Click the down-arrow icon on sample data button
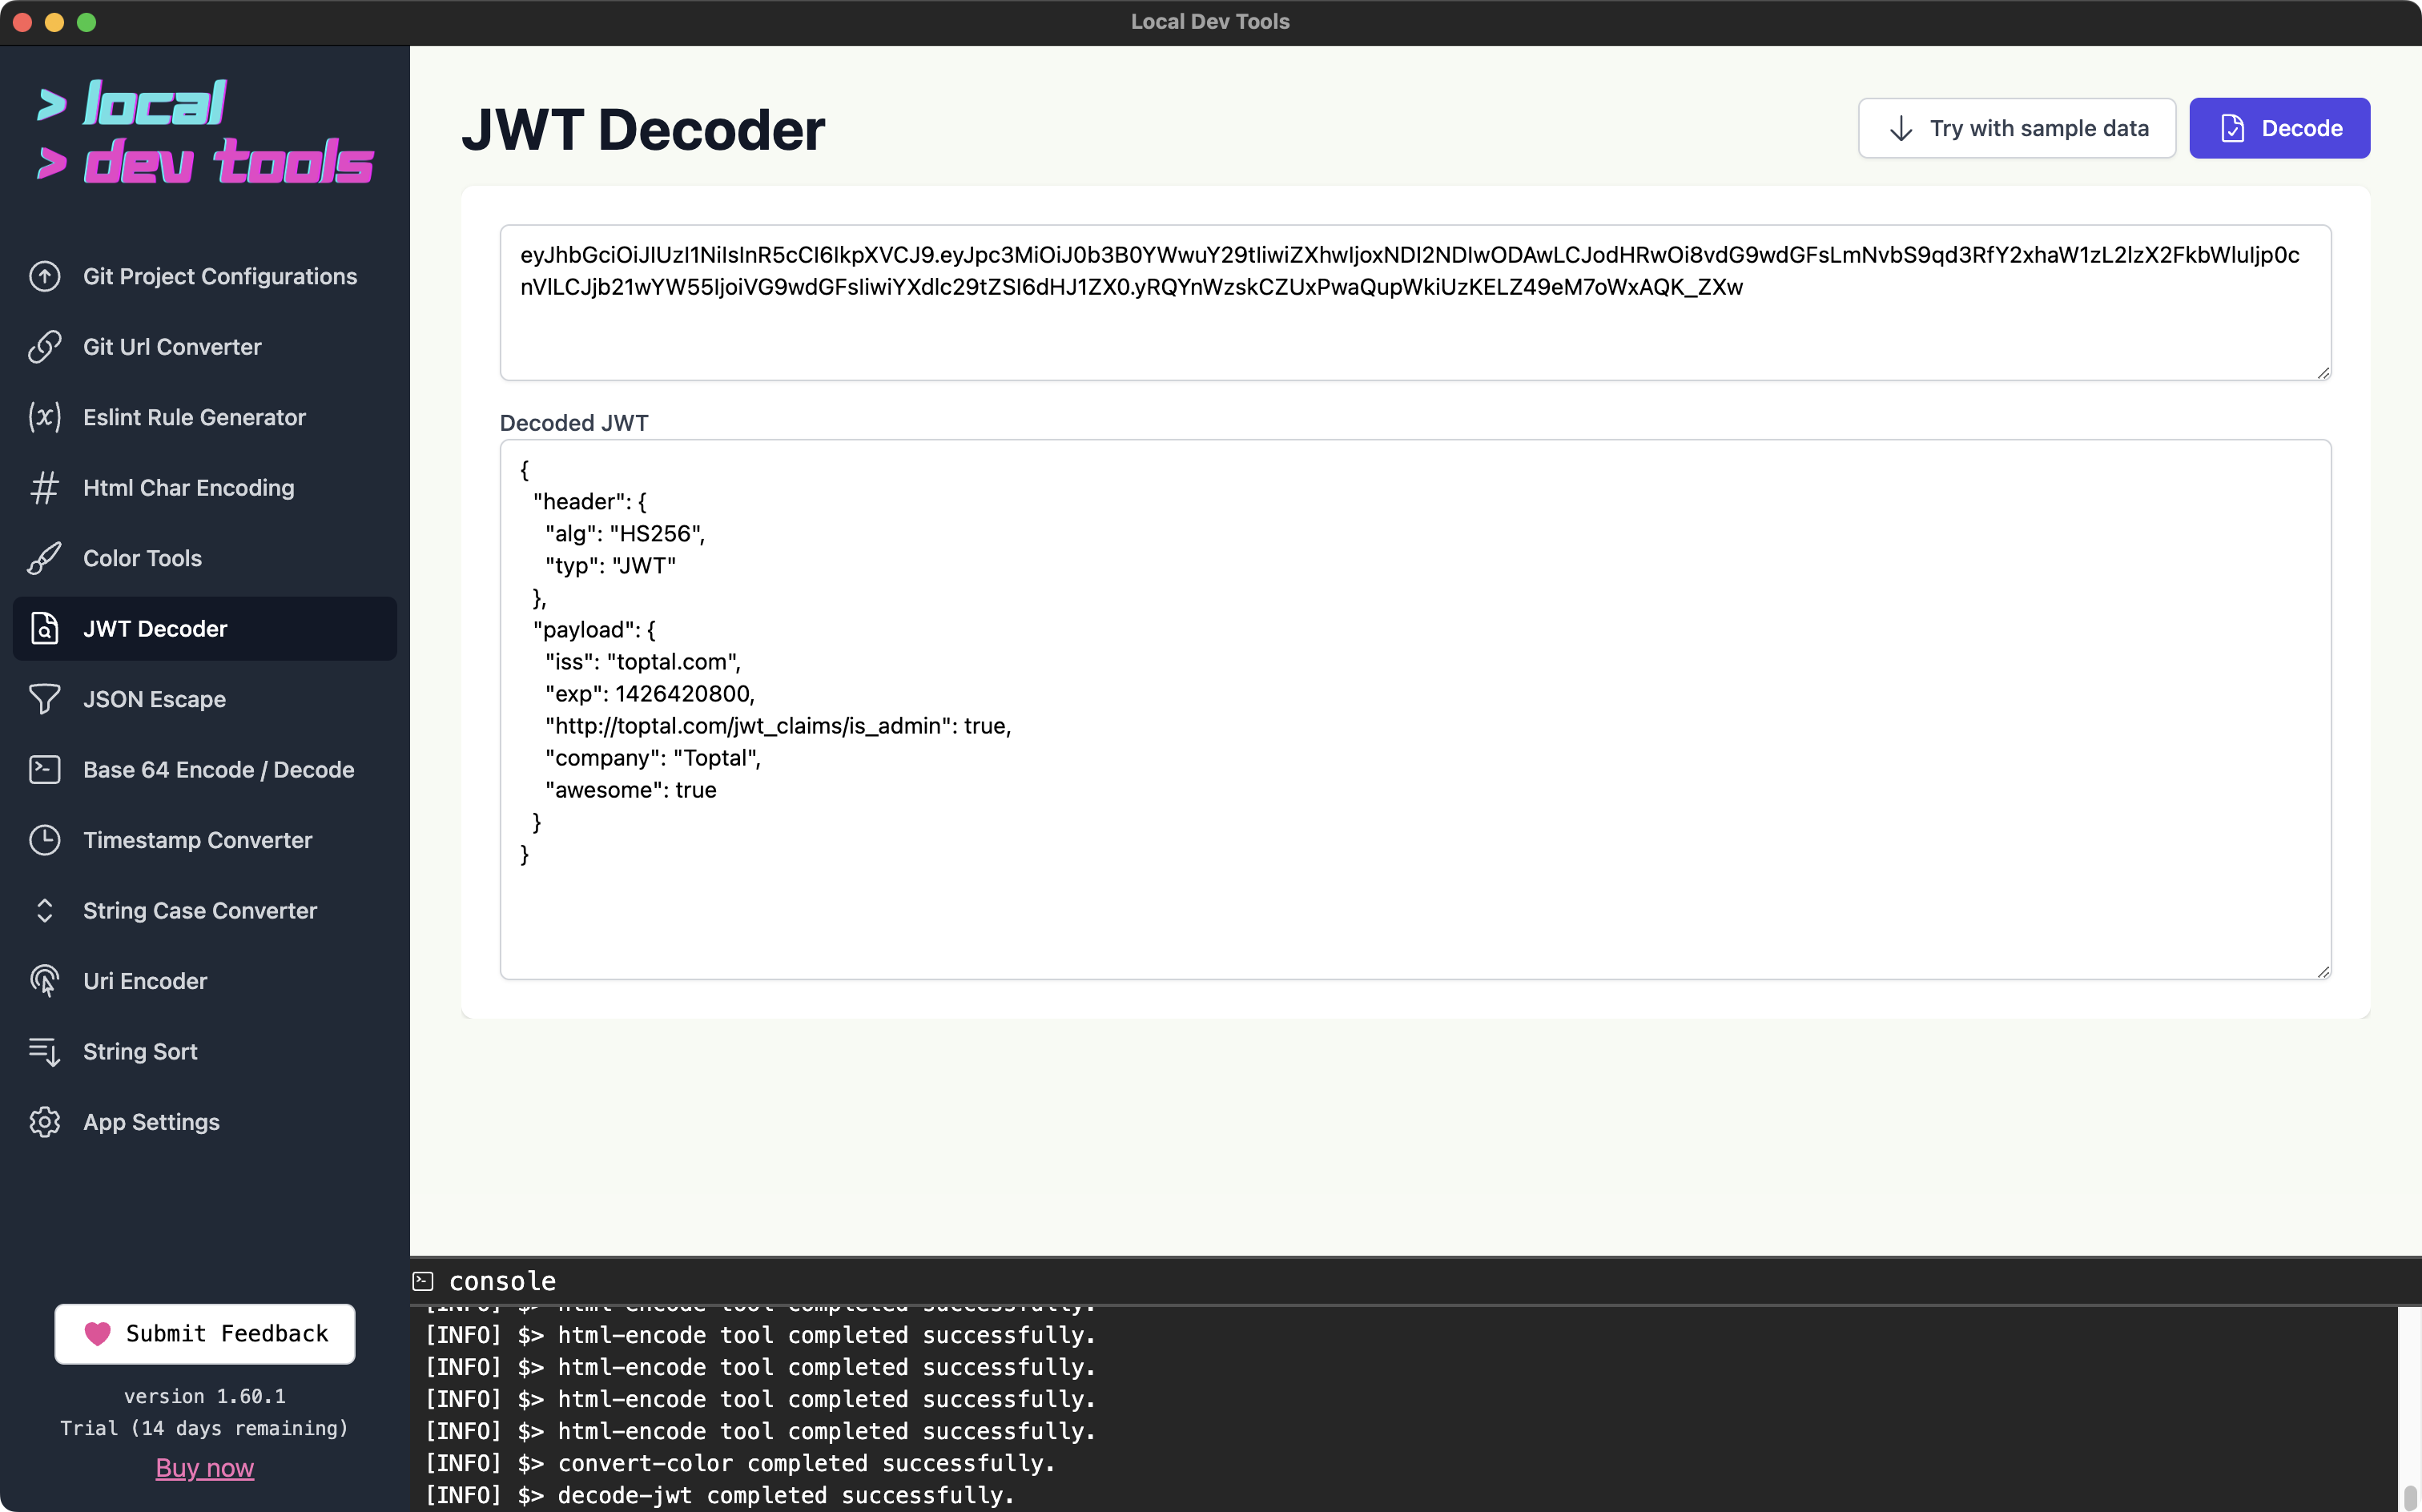This screenshot has width=2422, height=1512. [x=1901, y=128]
